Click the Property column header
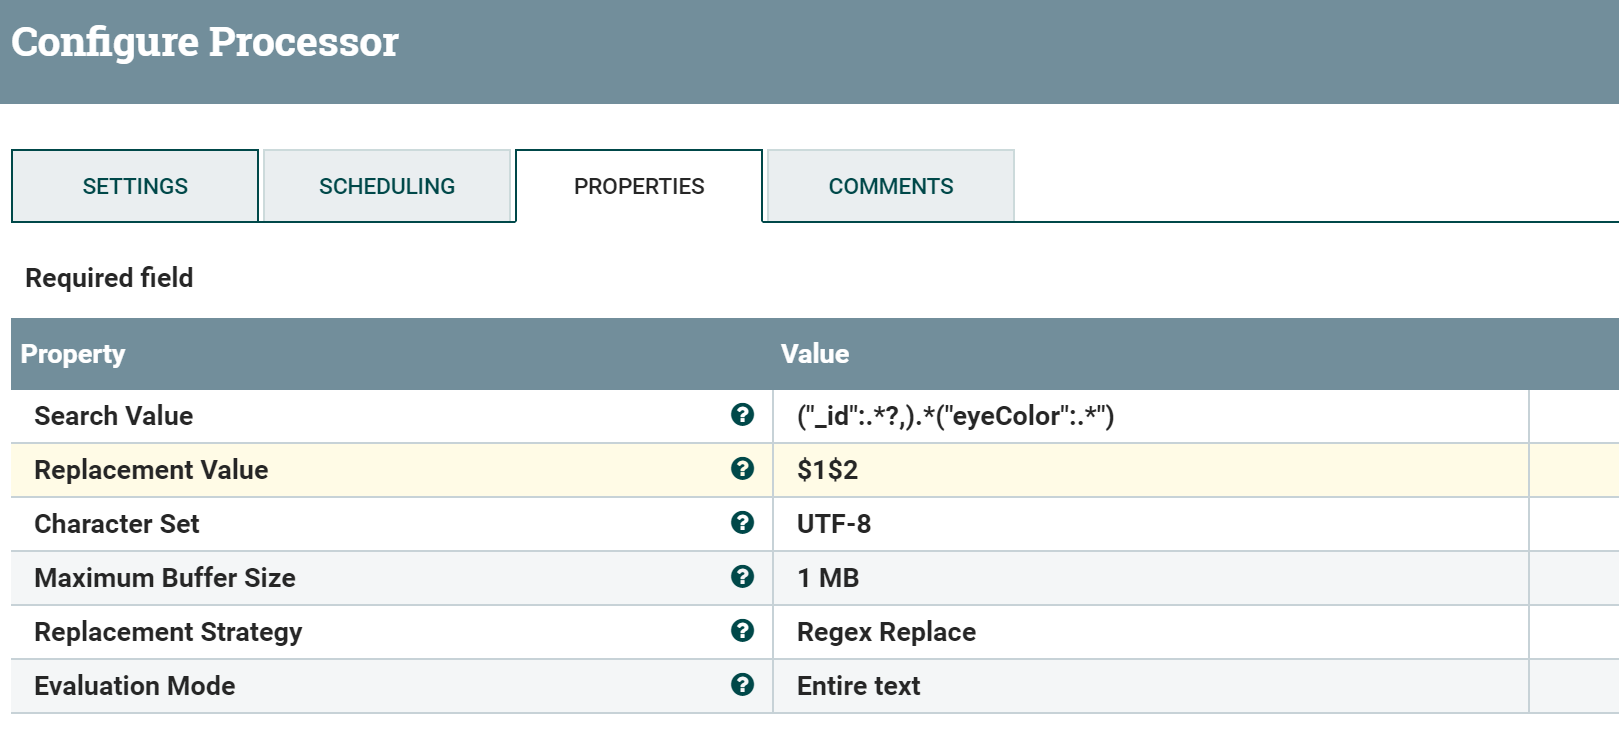 click(x=73, y=354)
